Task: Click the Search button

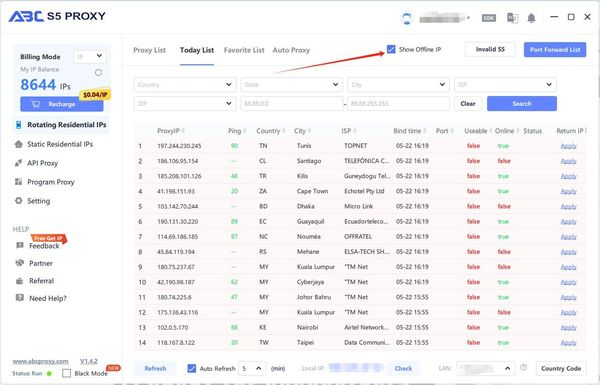Action: click(x=522, y=104)
